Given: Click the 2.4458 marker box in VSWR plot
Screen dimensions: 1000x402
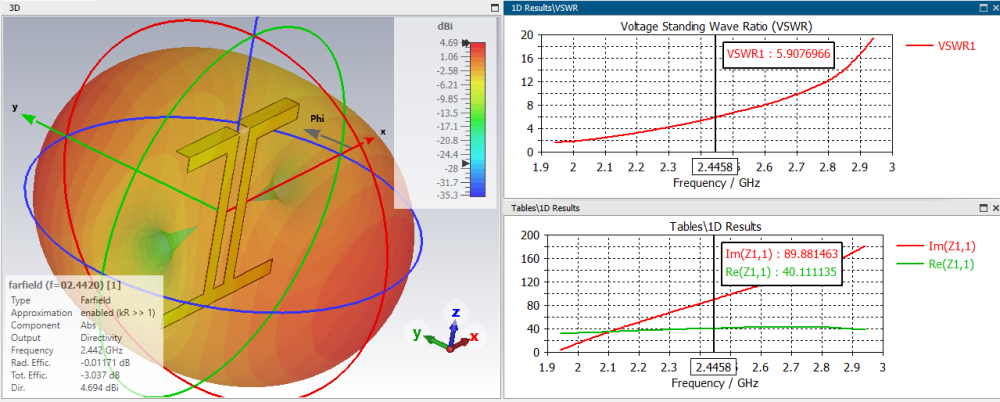Looking at the screenshot, I should point(714,167).
